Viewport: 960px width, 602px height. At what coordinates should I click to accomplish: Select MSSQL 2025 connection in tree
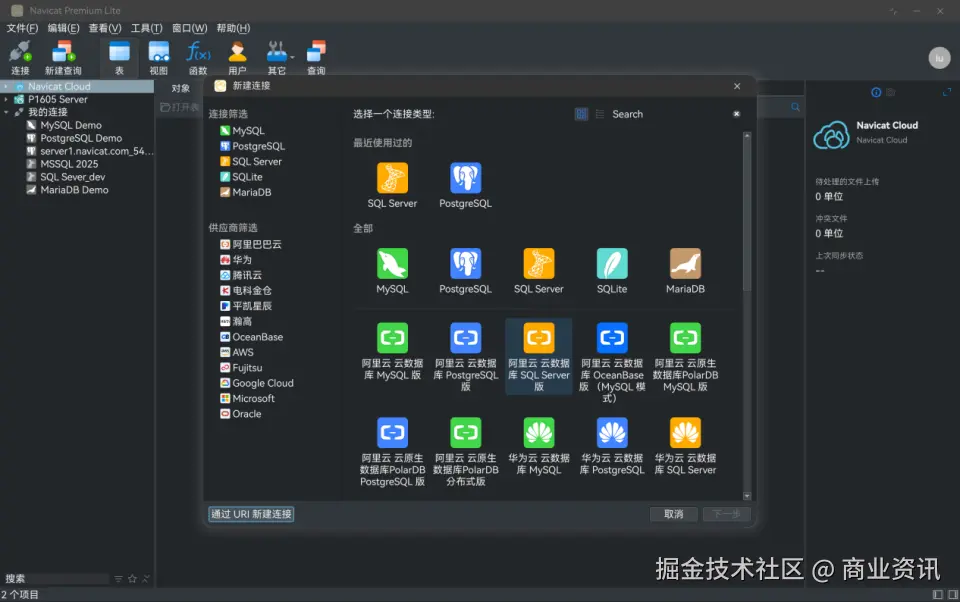[62, 164]
